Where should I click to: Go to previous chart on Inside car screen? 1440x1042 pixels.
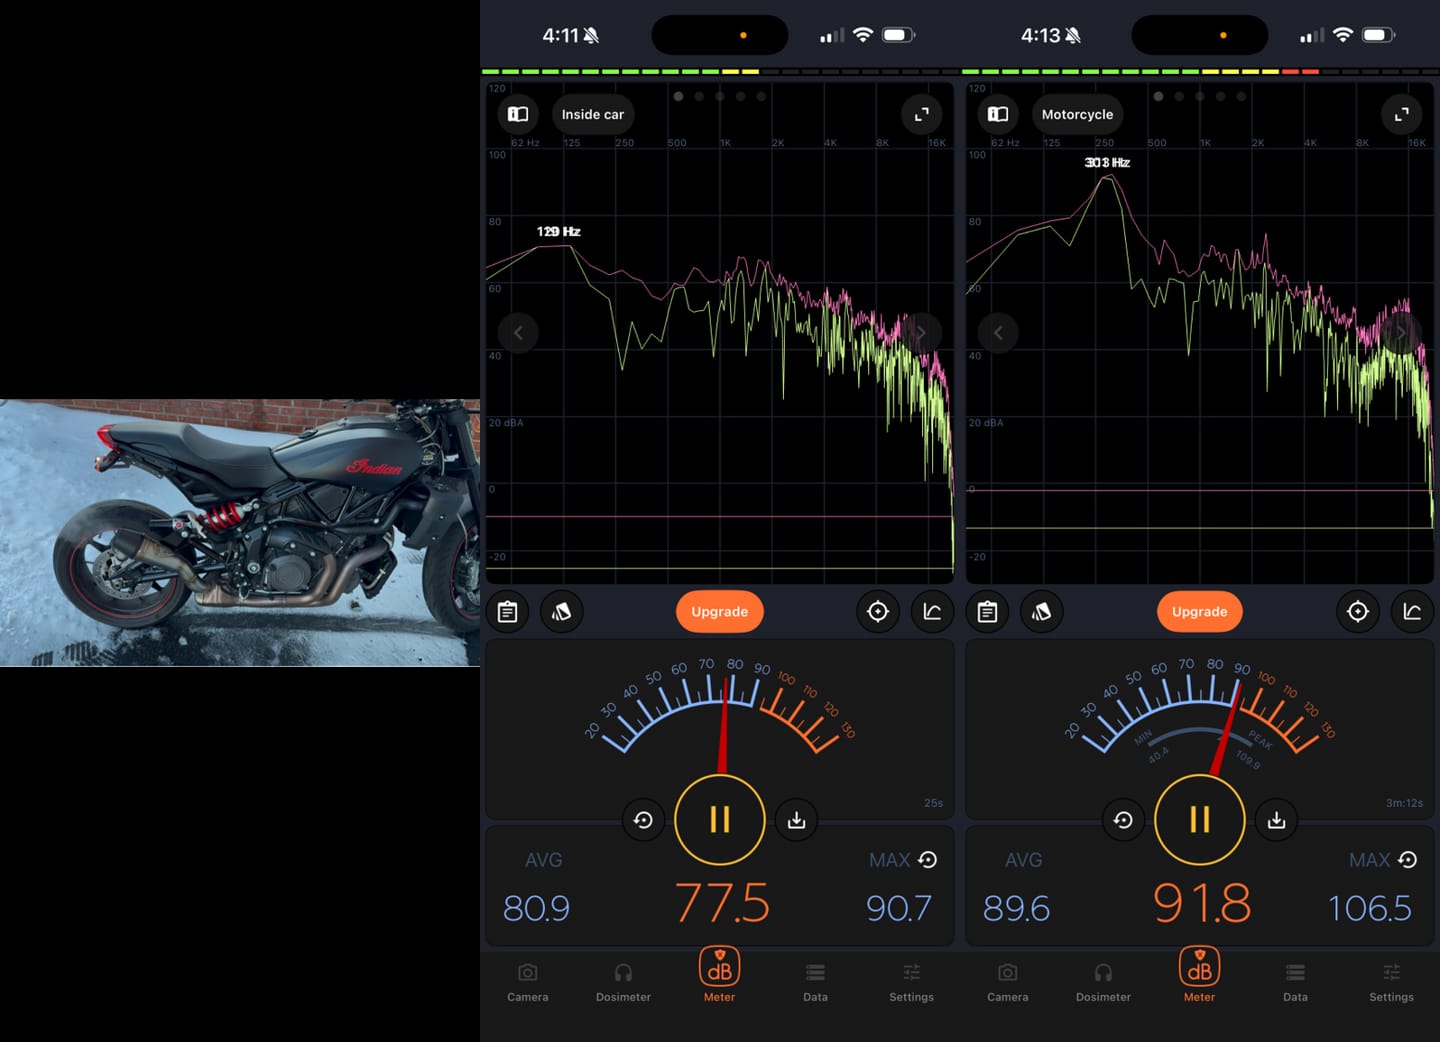click(518, 332)
